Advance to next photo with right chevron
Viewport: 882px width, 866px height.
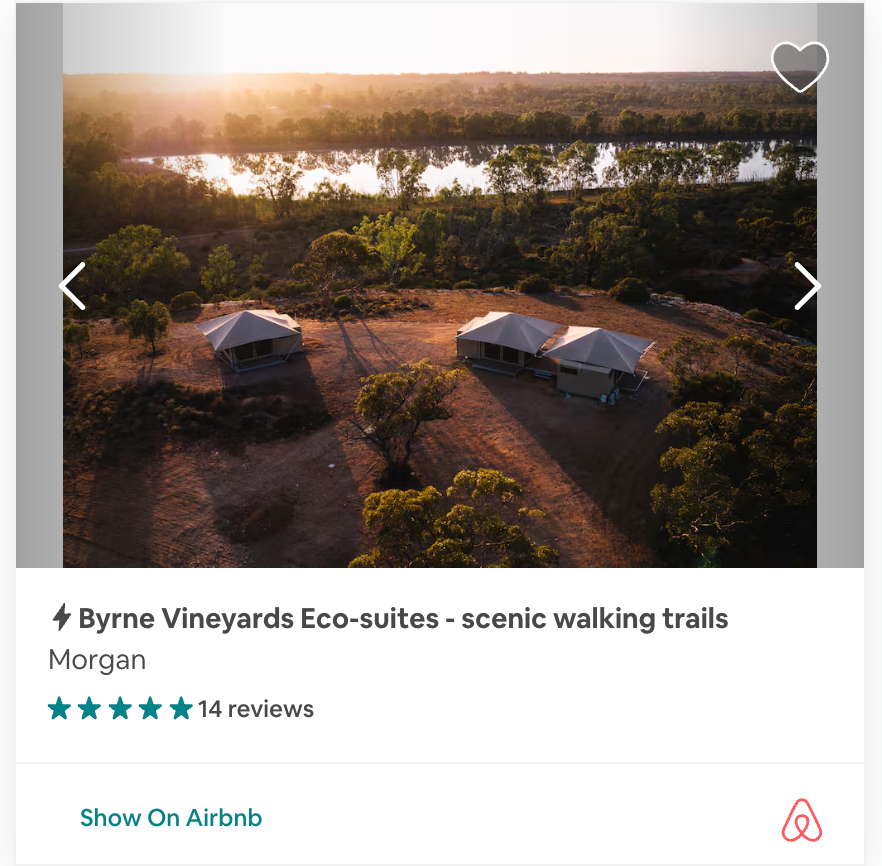tap(807, 286)
